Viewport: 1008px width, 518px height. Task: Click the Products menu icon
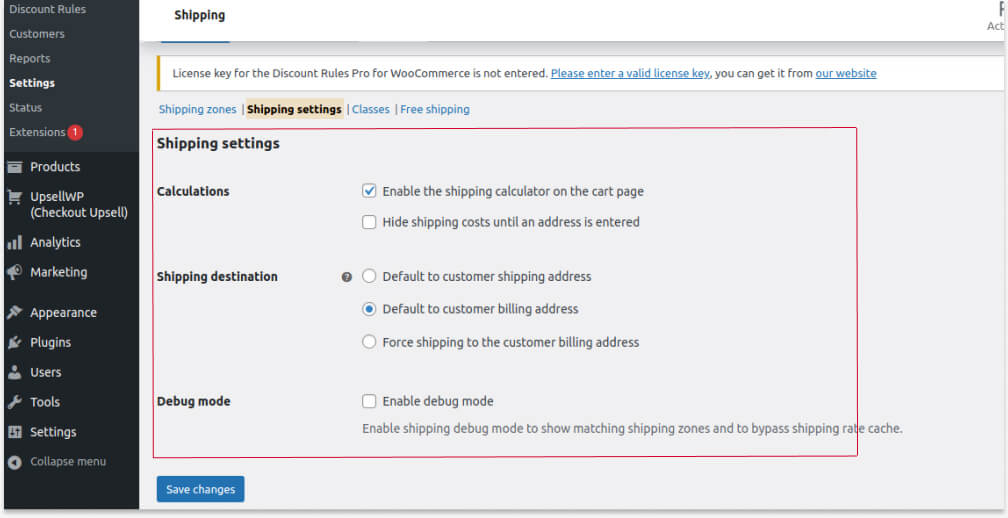(x=15, y=167)
